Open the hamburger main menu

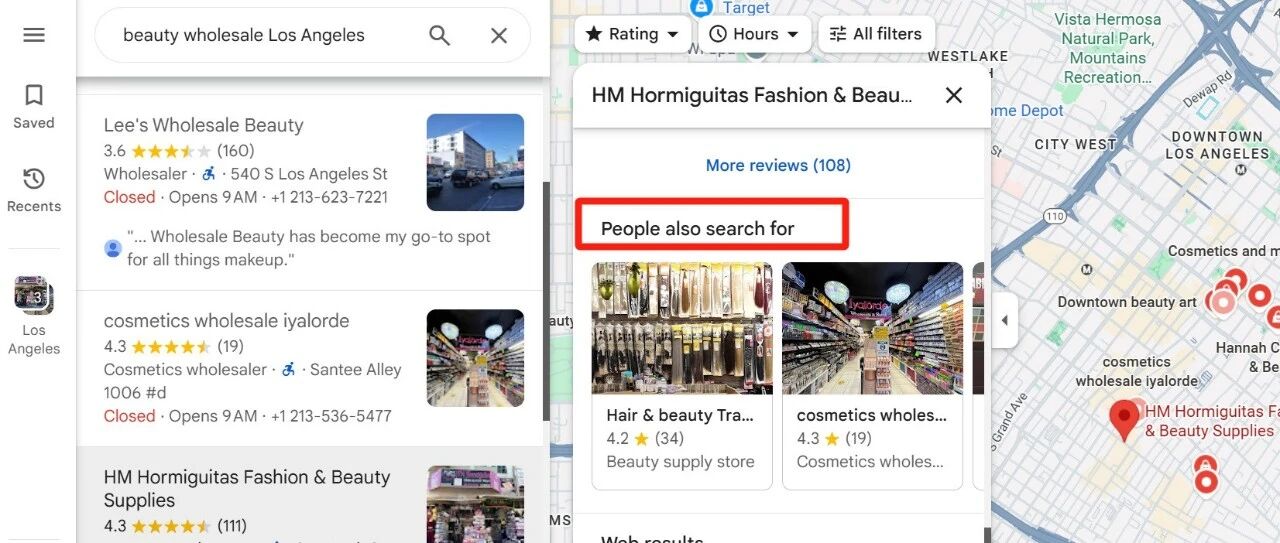point(34,35)
